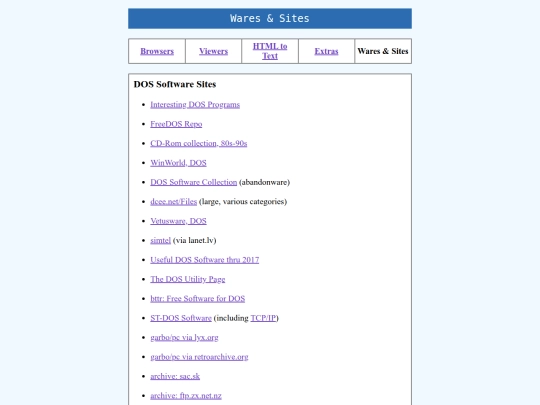
Task: Click the dcee.net/Files link
Action: [x=174, y=201]
